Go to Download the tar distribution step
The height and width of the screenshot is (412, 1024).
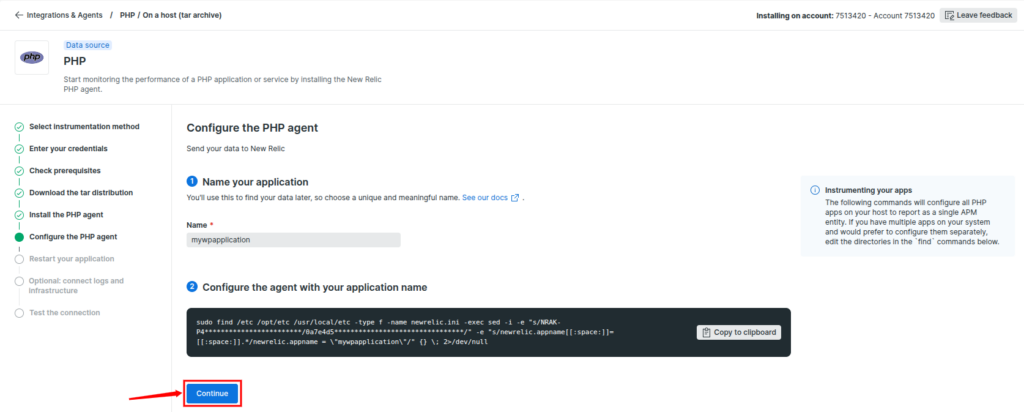81,193
